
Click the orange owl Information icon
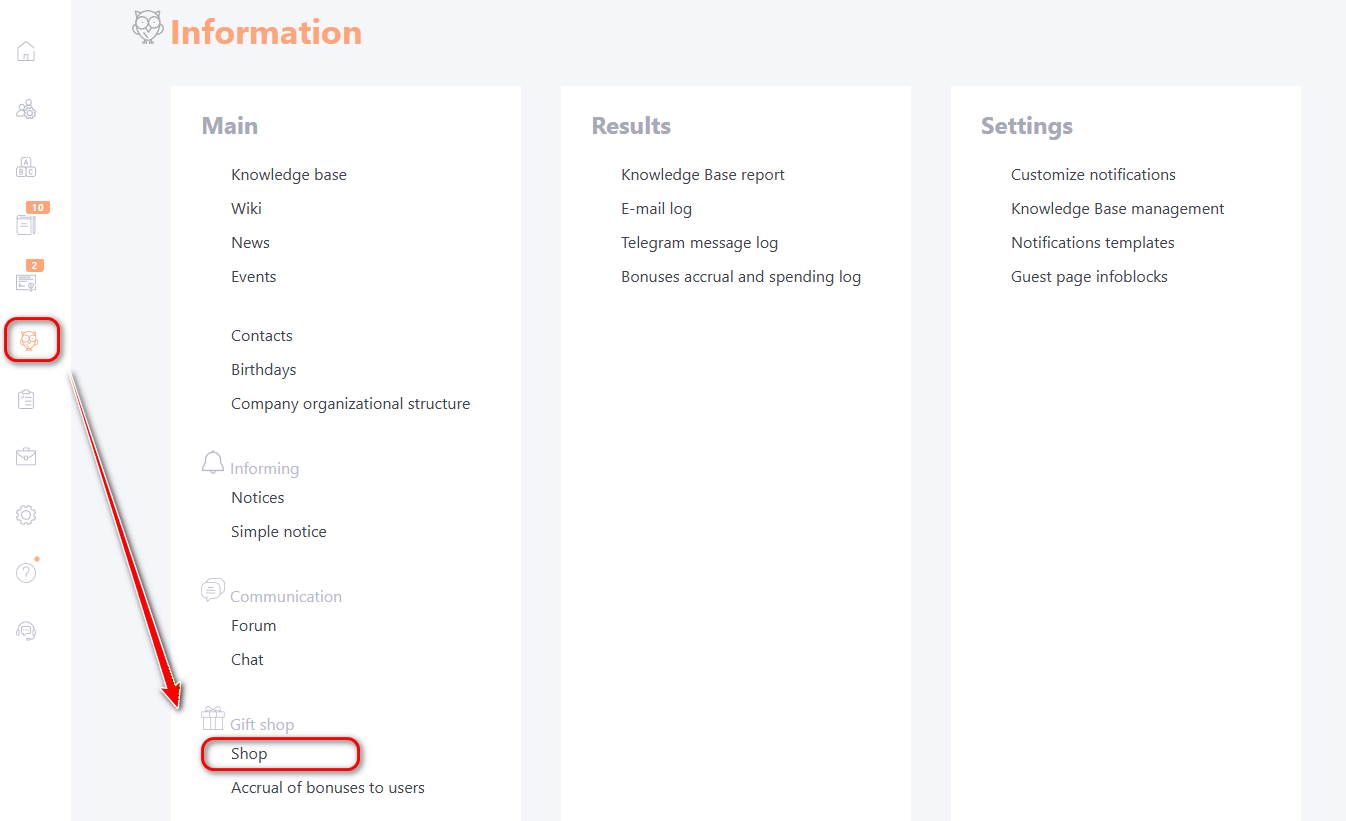pos(29,341)
